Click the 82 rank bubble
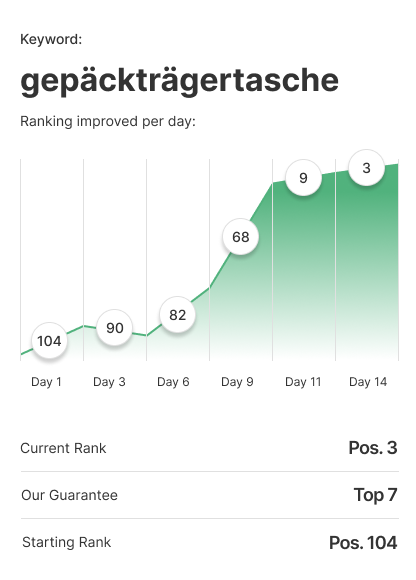416x580 pixels. point(177,315)
